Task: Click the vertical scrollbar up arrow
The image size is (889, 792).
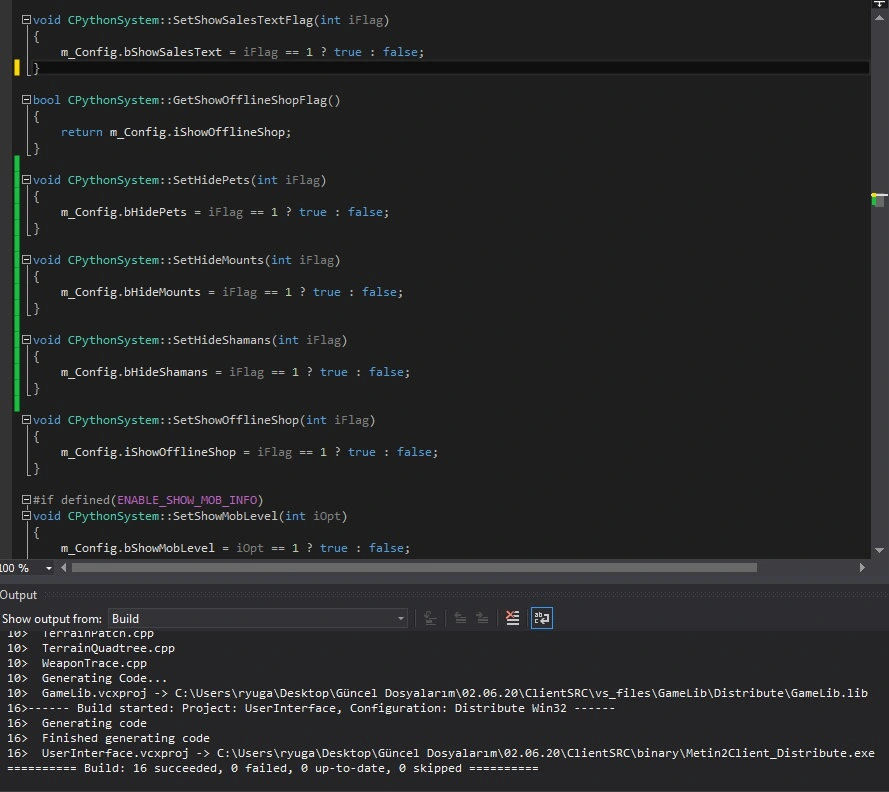Action: point(879,18)
